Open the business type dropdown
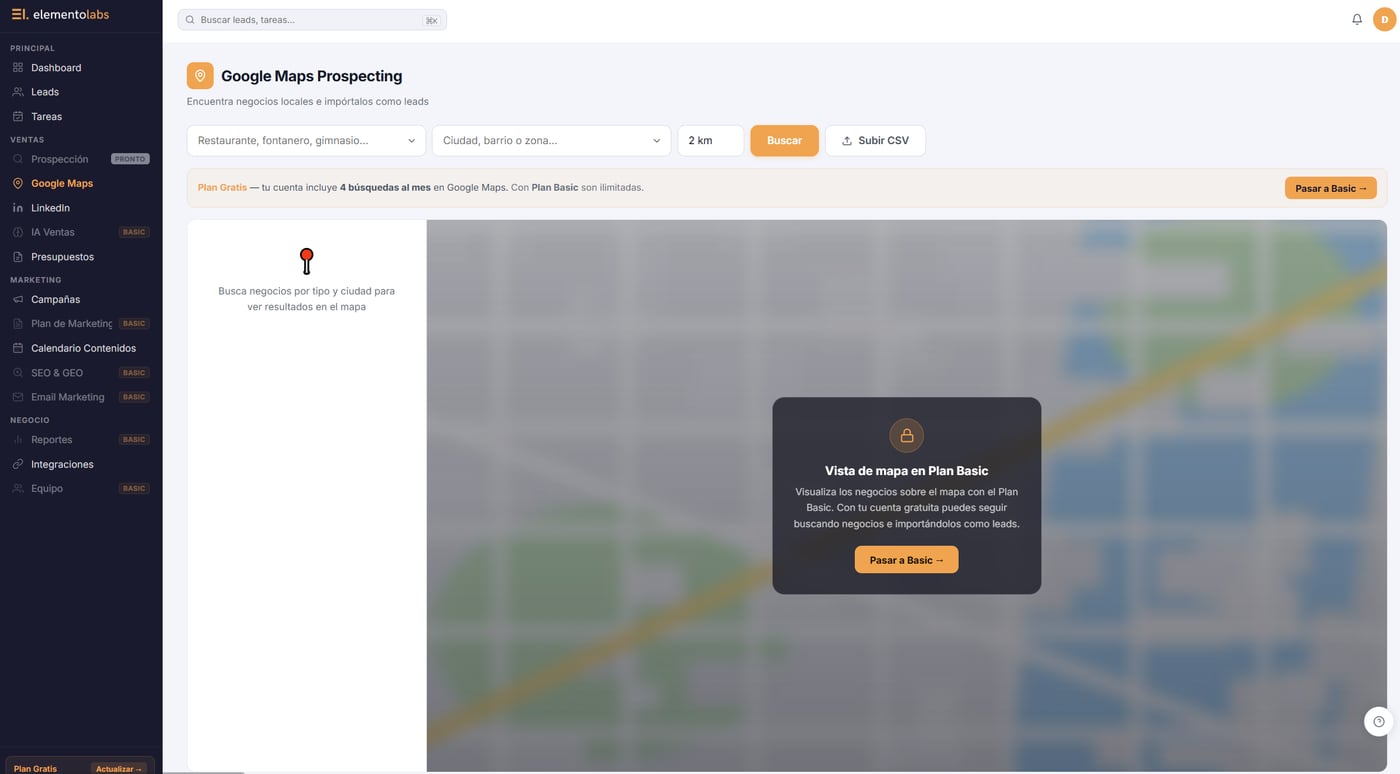Screen dimensions: 1400x774 (x=306, y=141)
